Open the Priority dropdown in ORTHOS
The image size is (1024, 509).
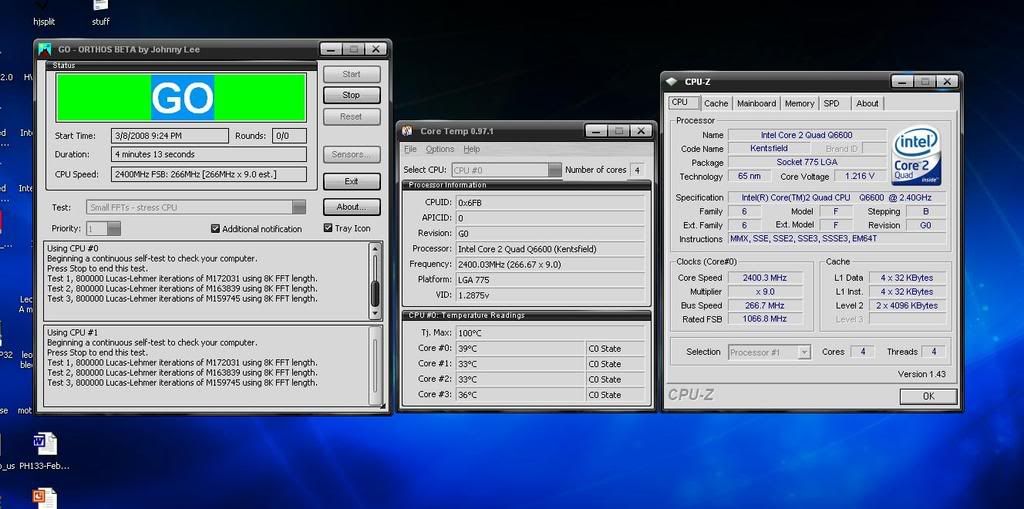(114, 229)
